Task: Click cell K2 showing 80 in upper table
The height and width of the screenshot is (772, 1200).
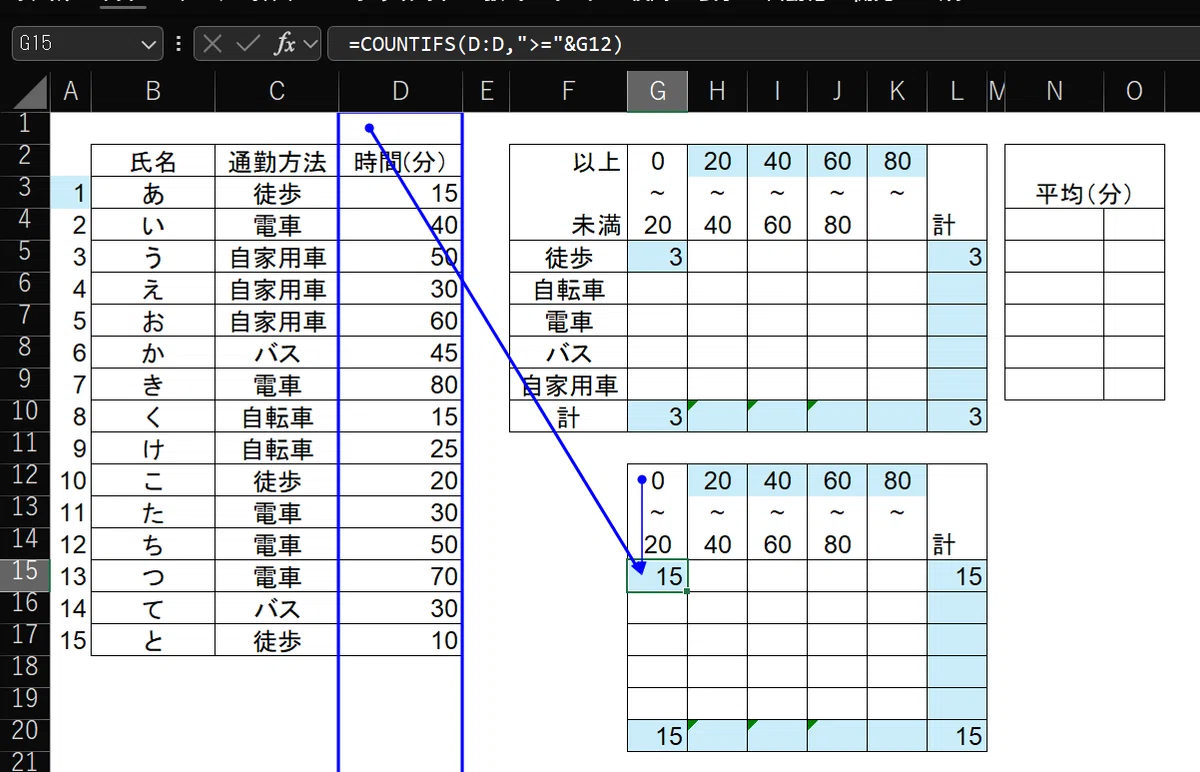Action: pos(897,161)
